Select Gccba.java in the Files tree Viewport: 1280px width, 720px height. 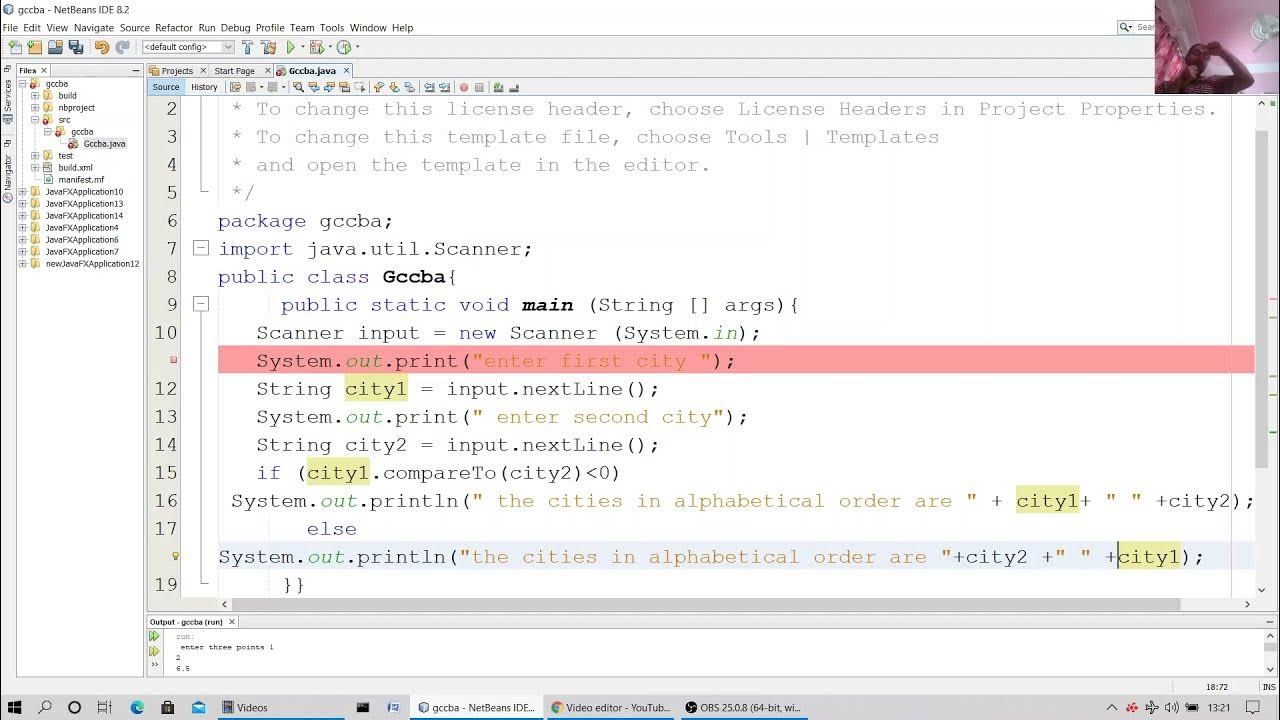[x=104, y=144]
